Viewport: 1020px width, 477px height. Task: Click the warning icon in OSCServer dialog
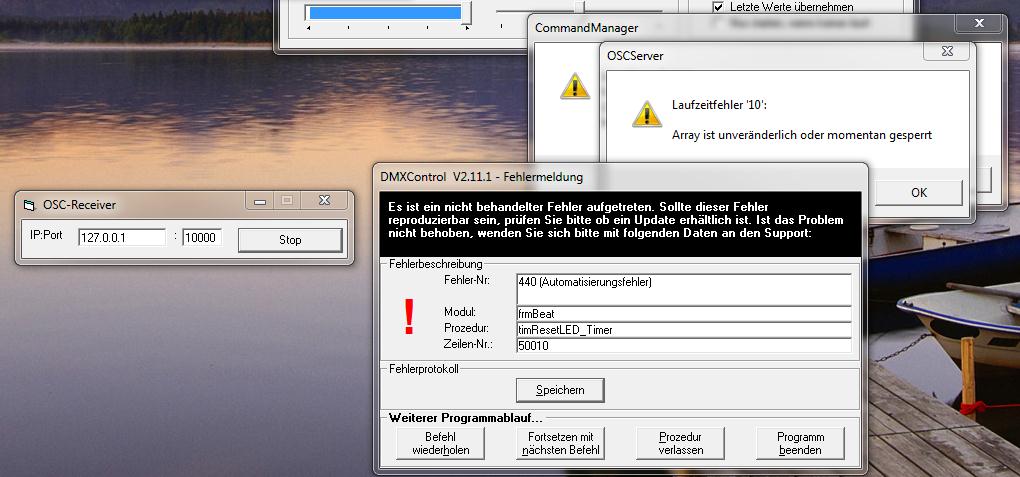pyautogui.click(x=647, y=113)
